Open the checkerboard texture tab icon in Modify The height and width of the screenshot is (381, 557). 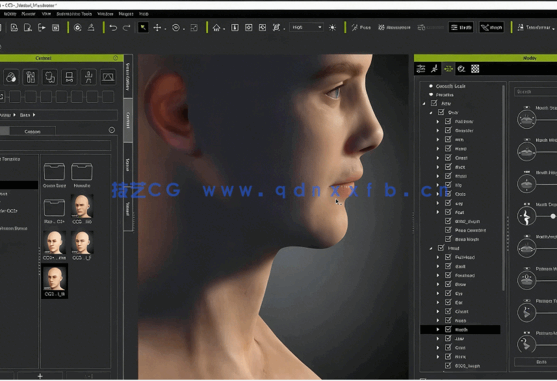(x=475, y=69)
